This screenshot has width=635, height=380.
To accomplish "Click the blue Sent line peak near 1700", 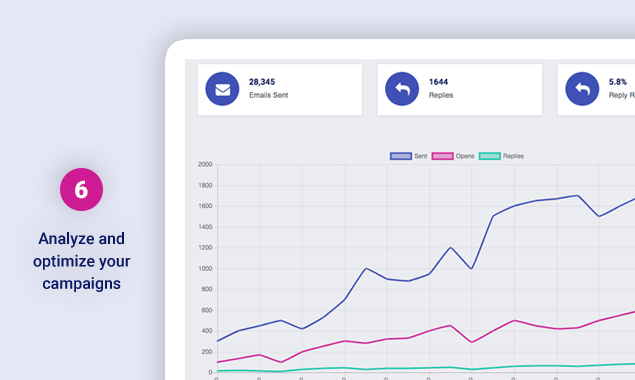I will coord(577,196).
